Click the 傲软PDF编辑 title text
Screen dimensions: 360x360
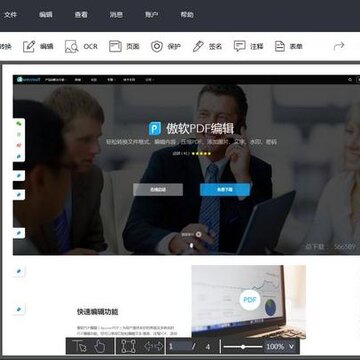click(200, 129)
